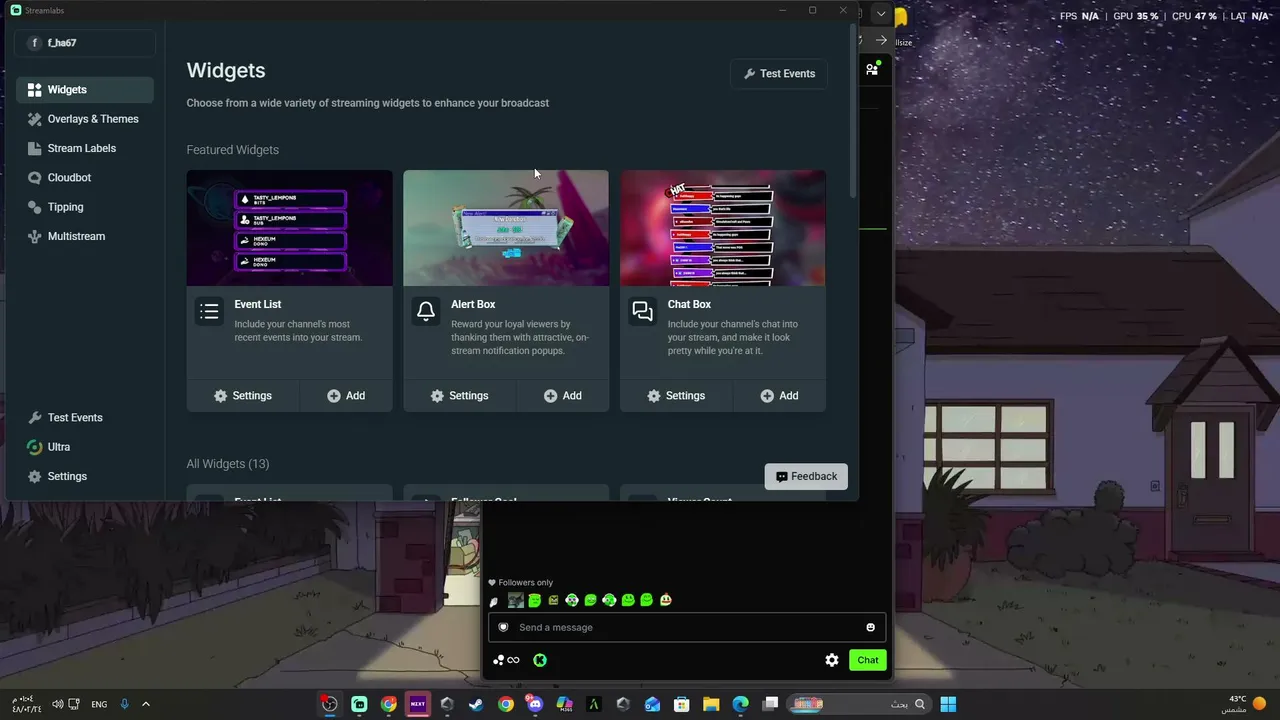Click the taskbar clock and date
Image resolution: width=1280 pixels, height=720 pixels.
point(25,704)
